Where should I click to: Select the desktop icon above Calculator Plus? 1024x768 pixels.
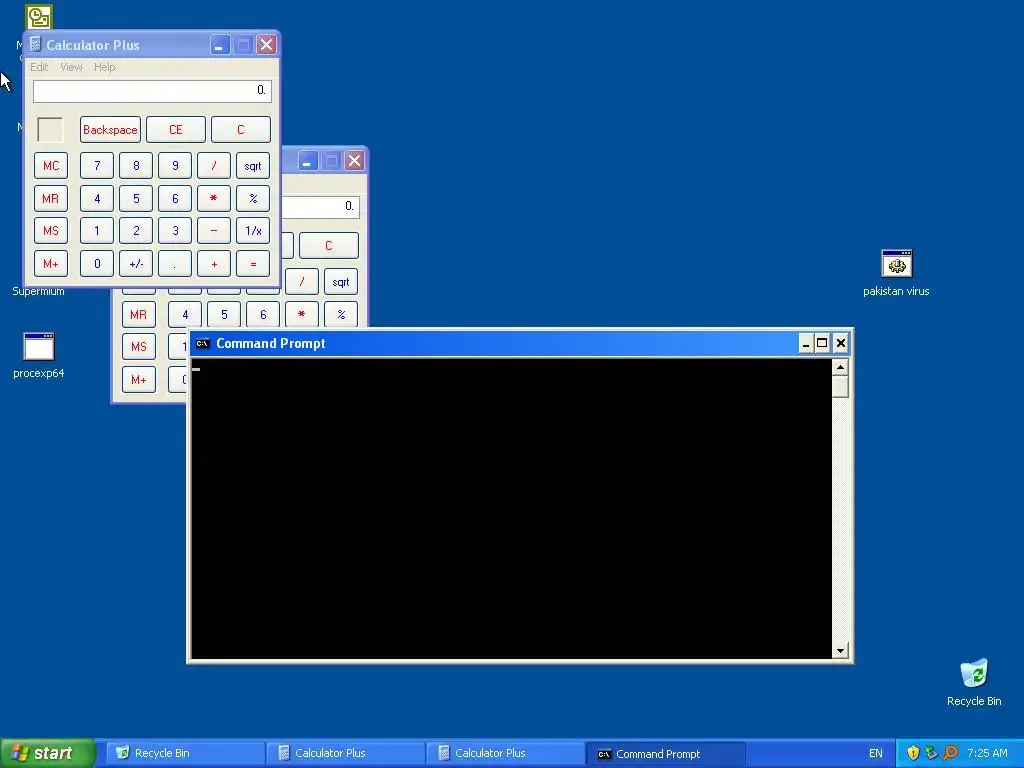[39, 17]
